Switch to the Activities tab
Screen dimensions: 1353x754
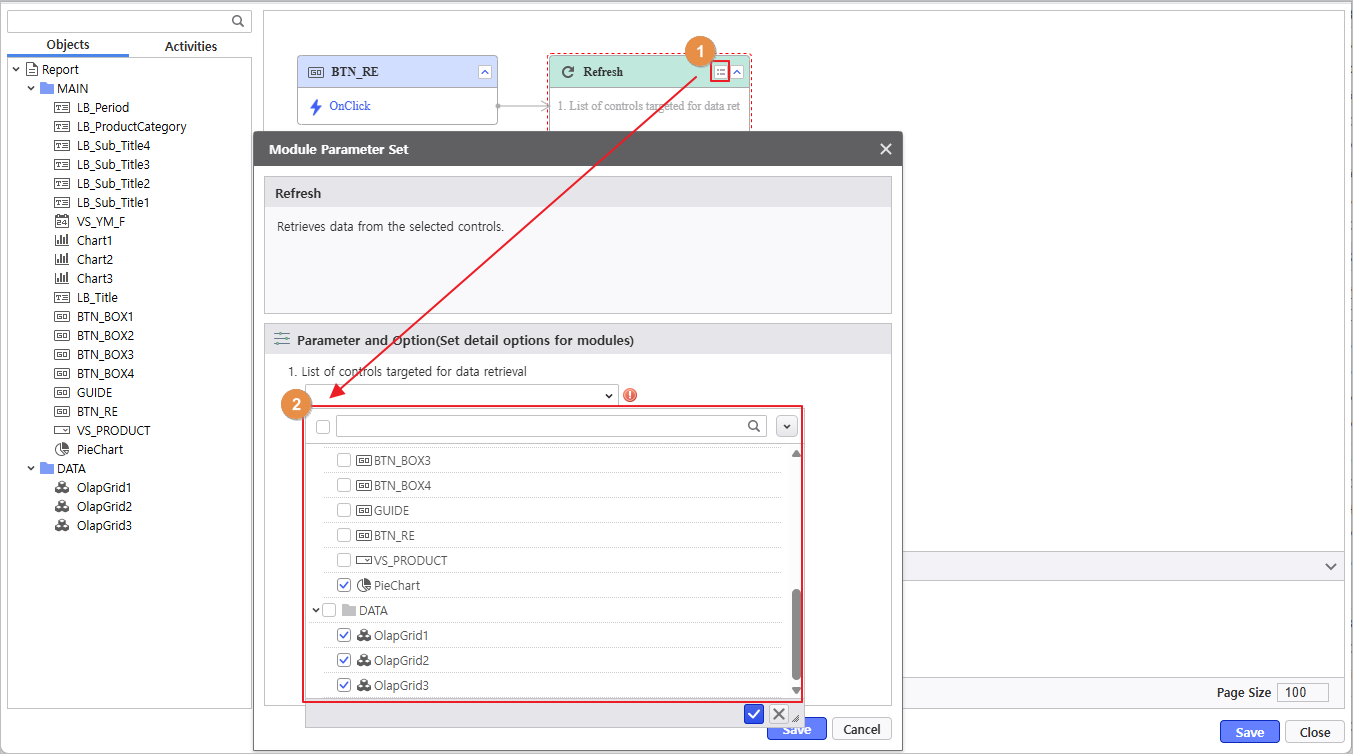tap(190, 46)
